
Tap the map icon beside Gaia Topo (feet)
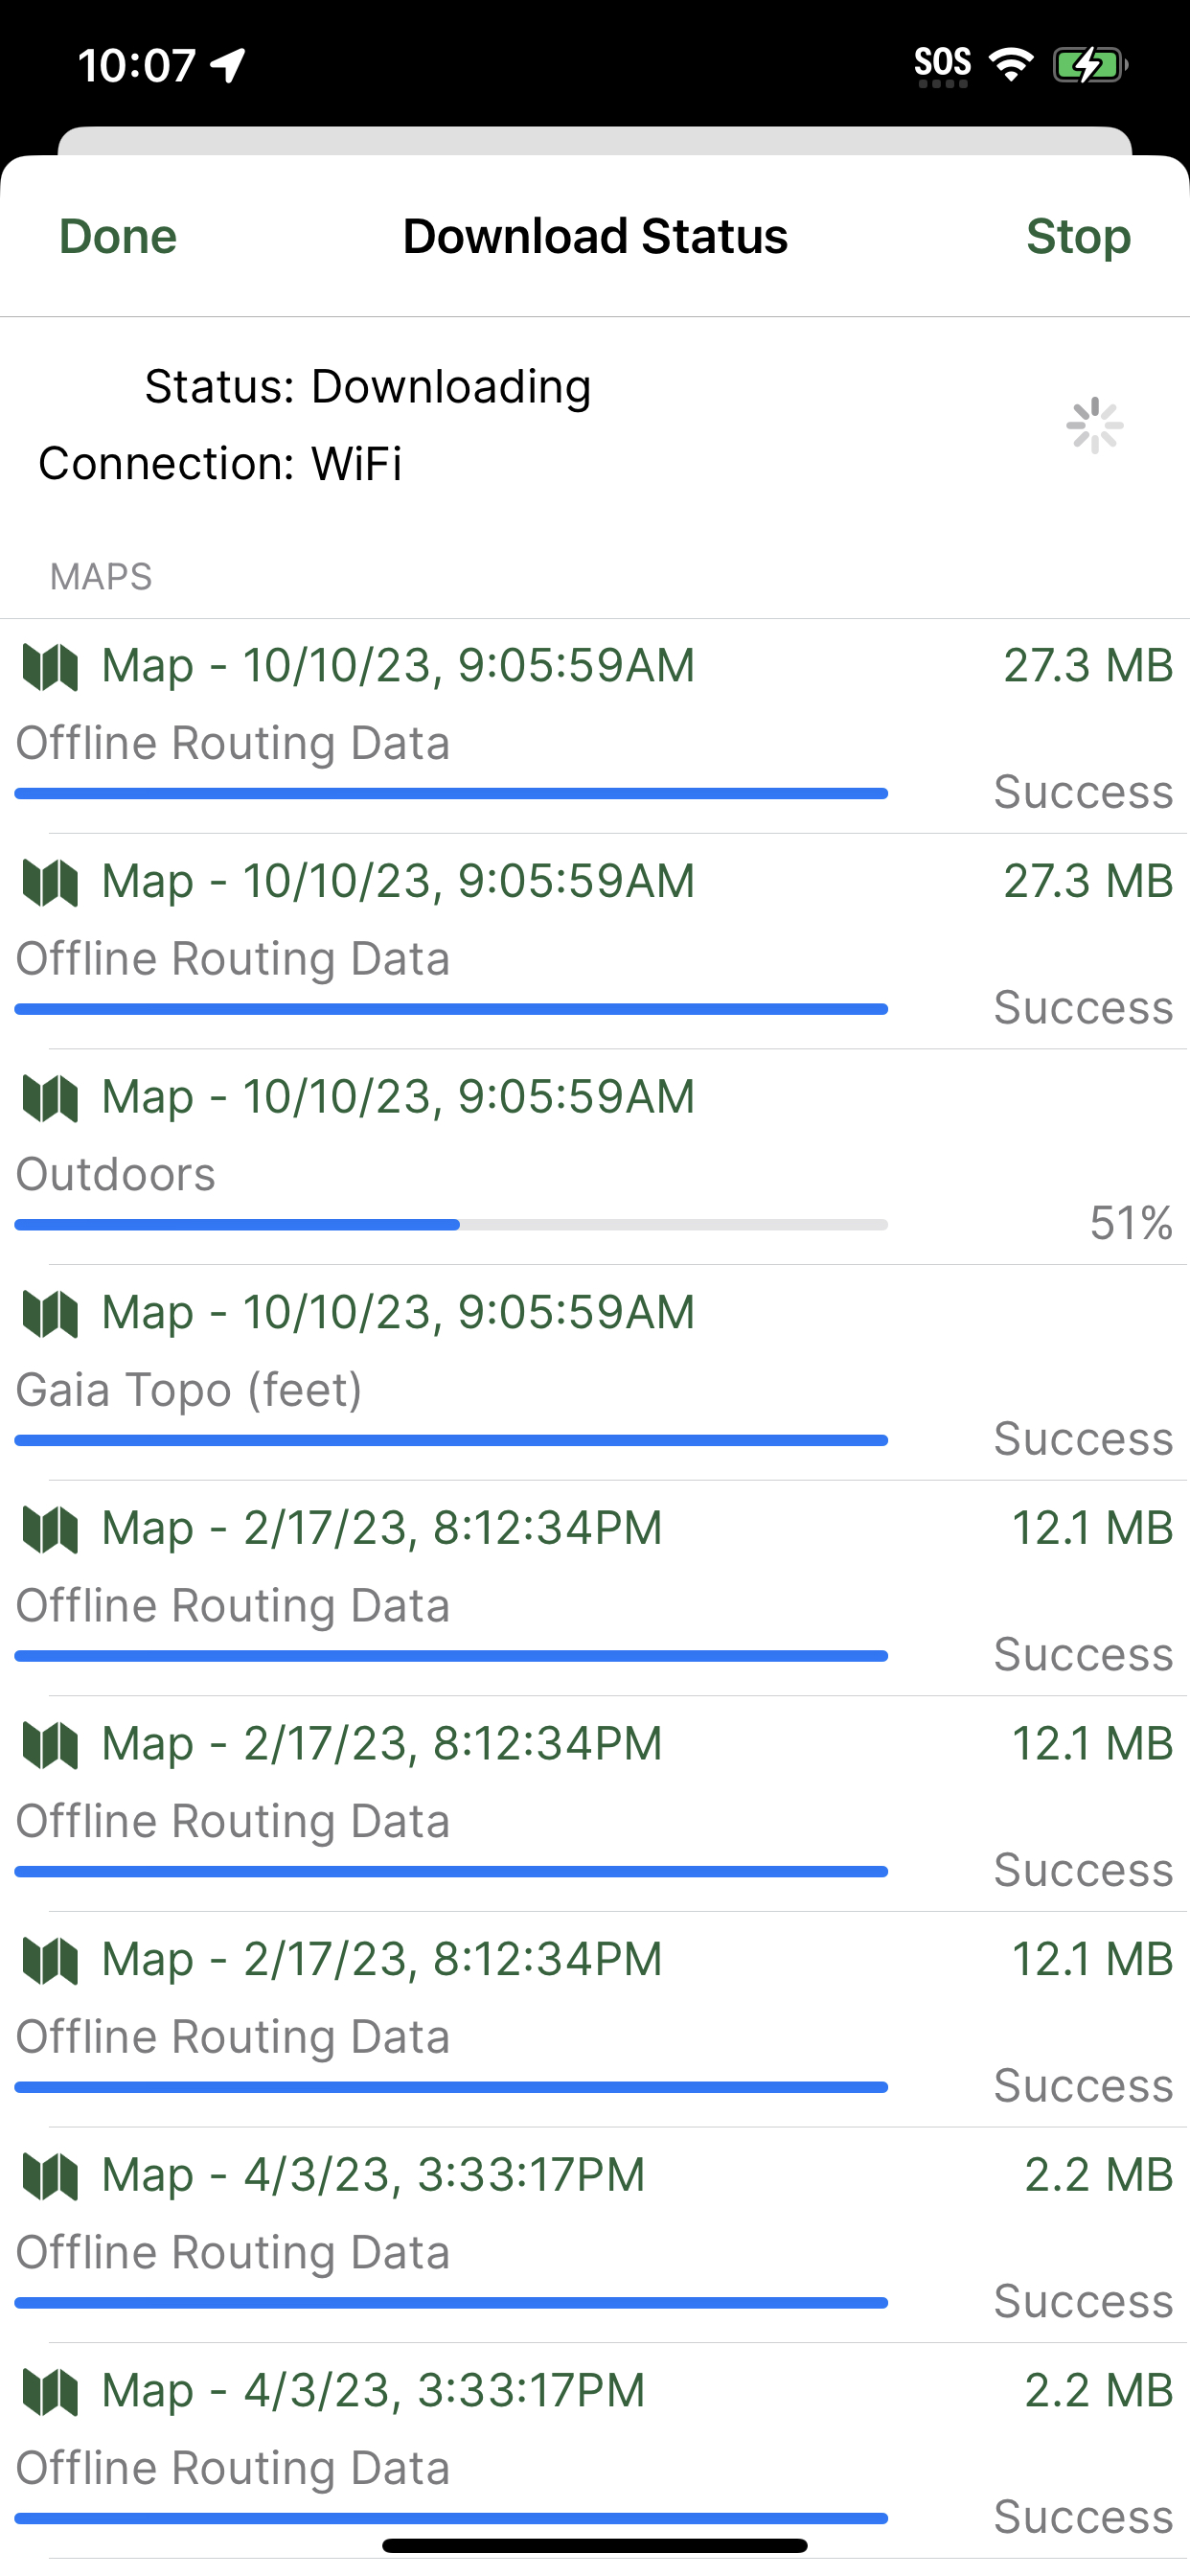pyautogui.click(x=50, y=1314)
